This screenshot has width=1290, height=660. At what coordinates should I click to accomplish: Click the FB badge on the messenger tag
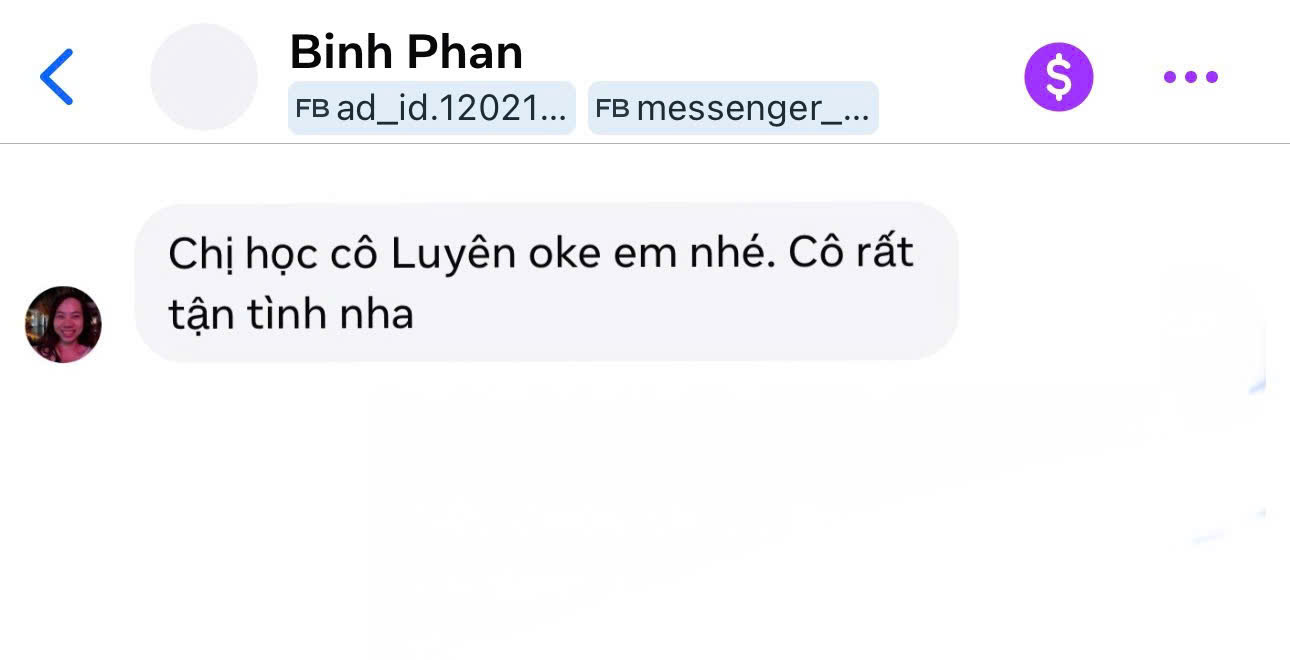613,108
